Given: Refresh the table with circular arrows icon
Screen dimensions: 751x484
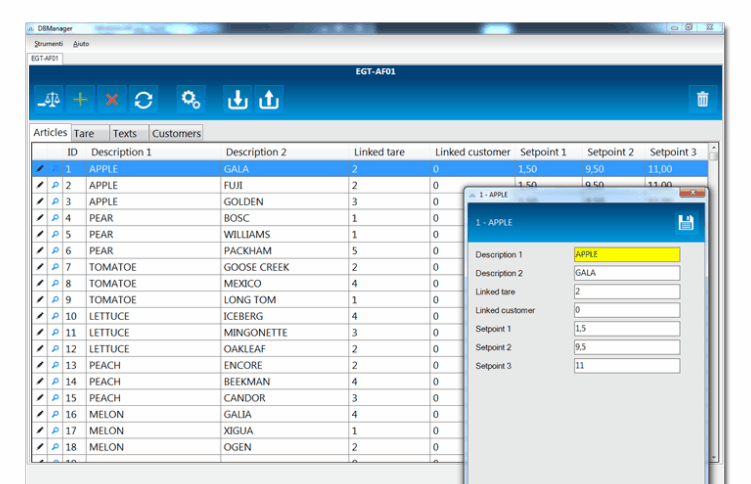Looking at the screenshot, I should click(x=143, y=100).
